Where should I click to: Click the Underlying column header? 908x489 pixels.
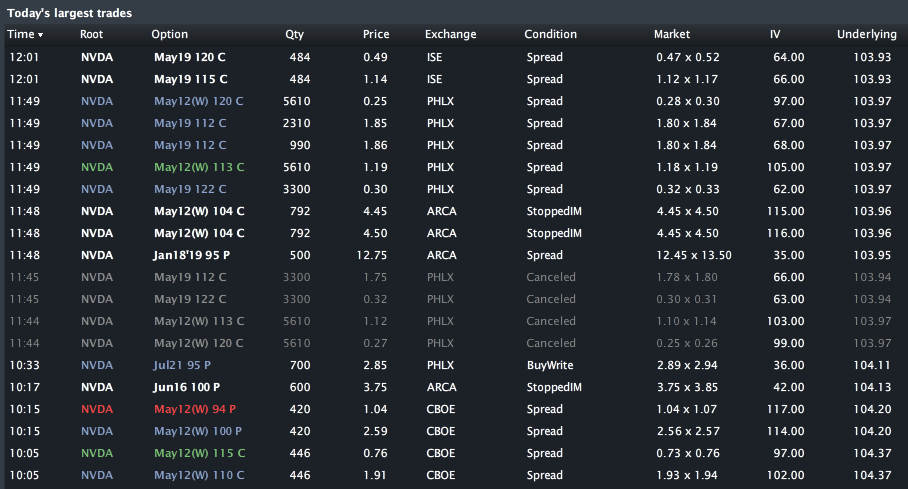(x=866, y=34)
